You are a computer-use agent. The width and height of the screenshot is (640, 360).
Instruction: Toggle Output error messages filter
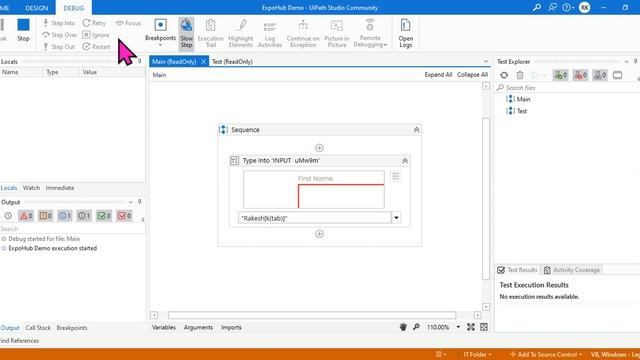[x=26, y=216]
